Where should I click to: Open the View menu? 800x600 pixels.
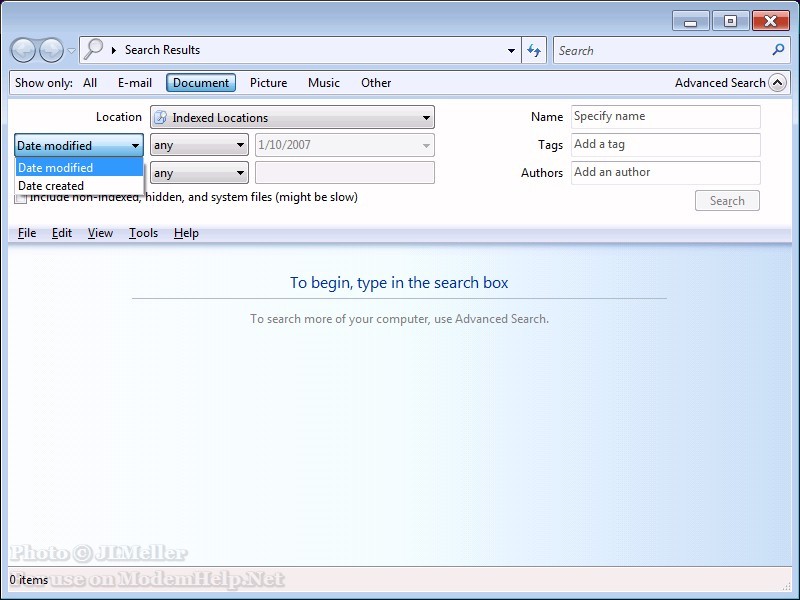point(100,233)
